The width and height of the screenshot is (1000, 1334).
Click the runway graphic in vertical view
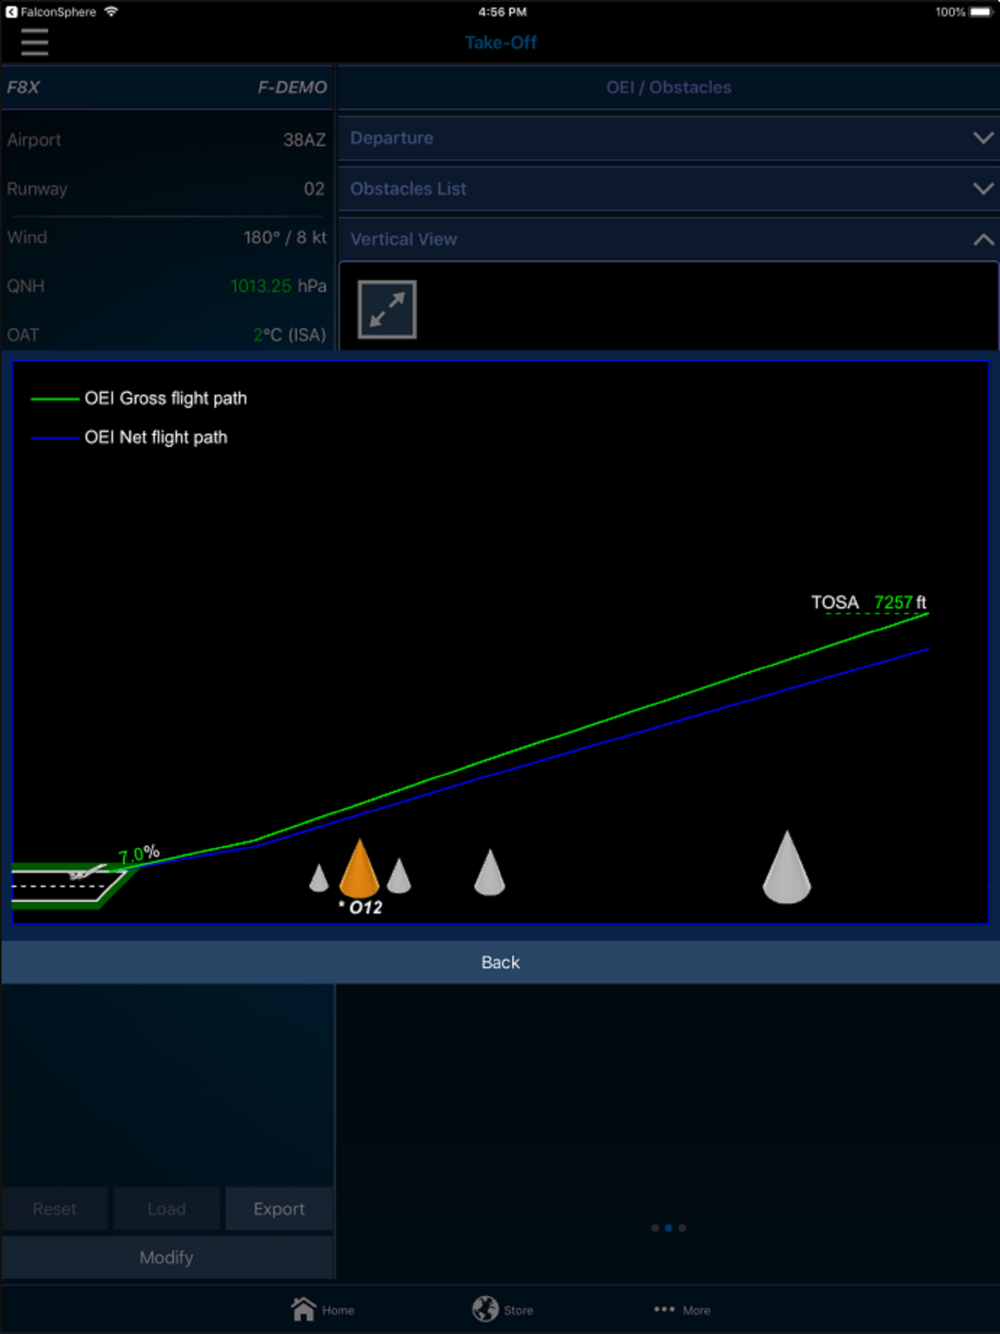[70, 884]
